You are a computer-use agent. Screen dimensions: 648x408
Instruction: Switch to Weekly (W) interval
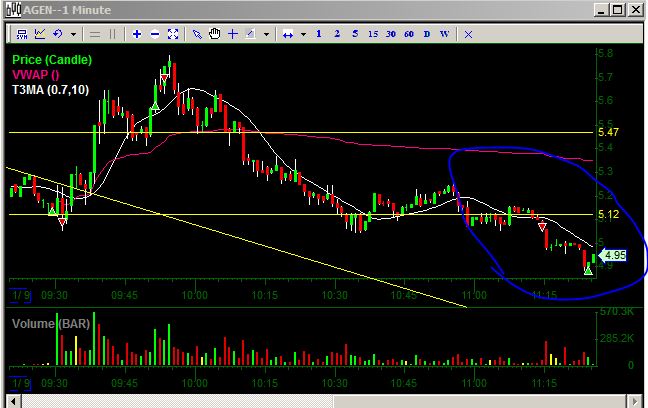[x=445, y=34]
